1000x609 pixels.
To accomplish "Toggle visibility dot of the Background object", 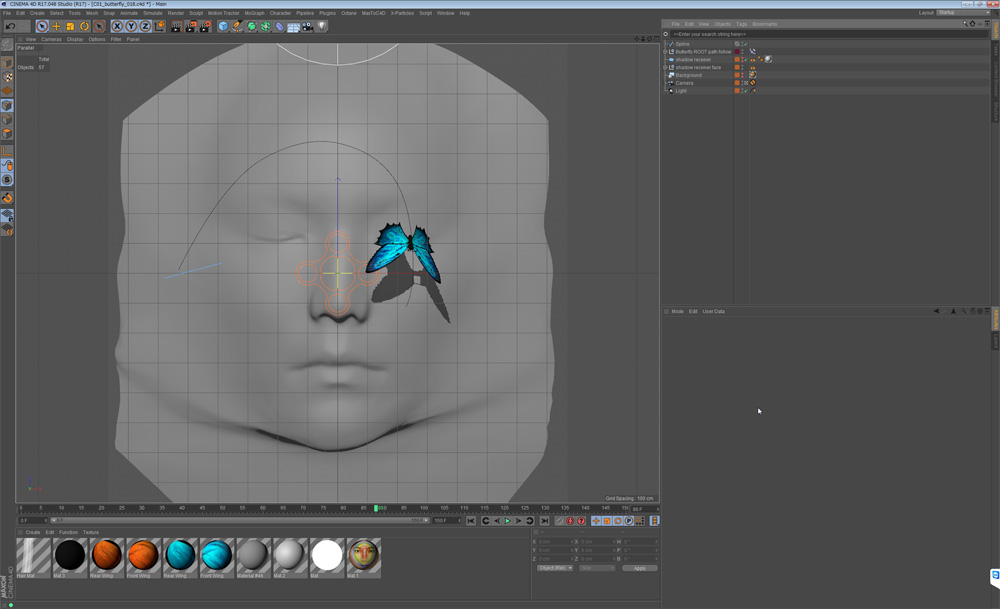I will tap(742, 74).
